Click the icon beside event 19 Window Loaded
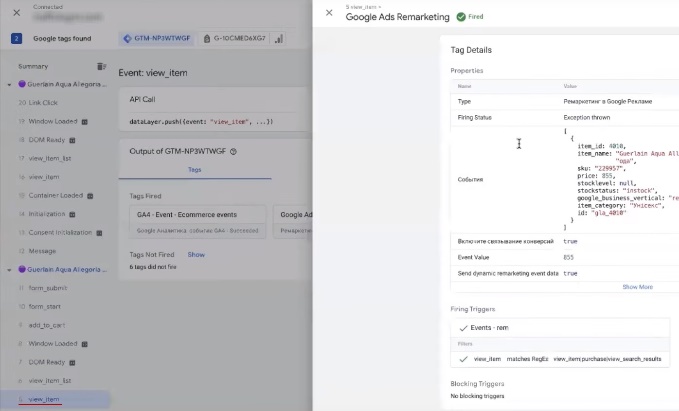The height and width of the screenshot is (411, 679). [x=84, y=121]
